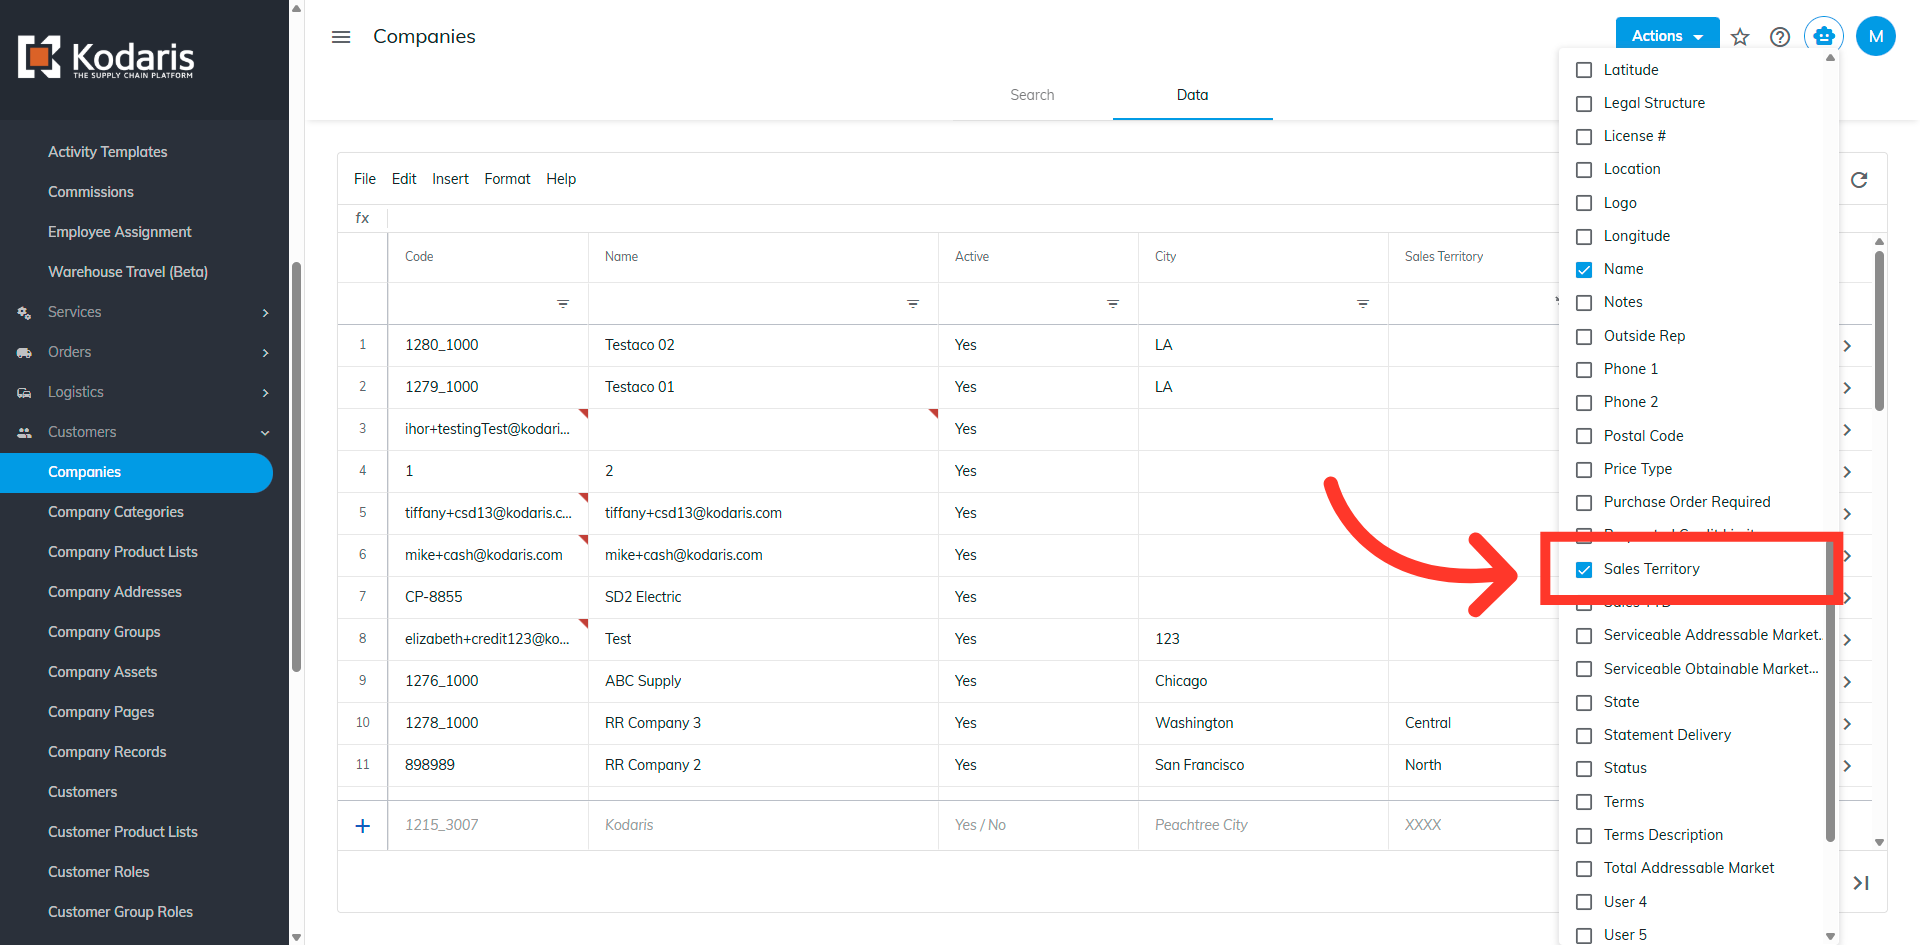
Task: Click the column list scrollbar
Action: [x=1830, y=690]
